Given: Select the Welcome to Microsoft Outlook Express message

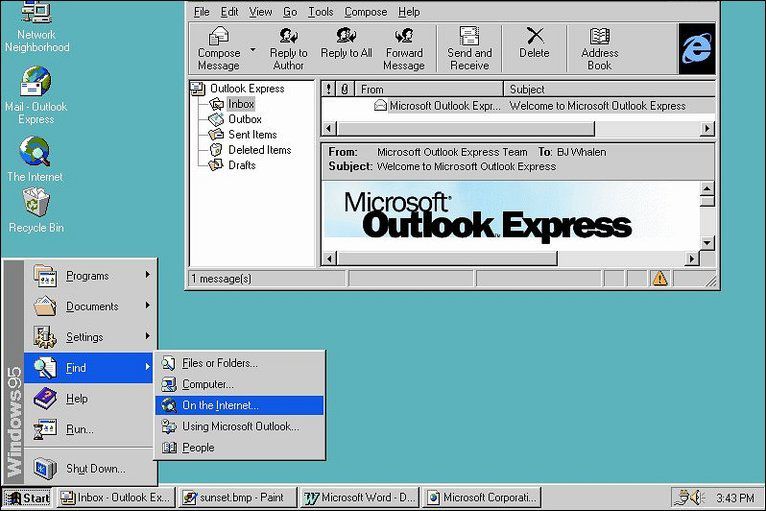Looking at the screenshot, I should point(518,106).
